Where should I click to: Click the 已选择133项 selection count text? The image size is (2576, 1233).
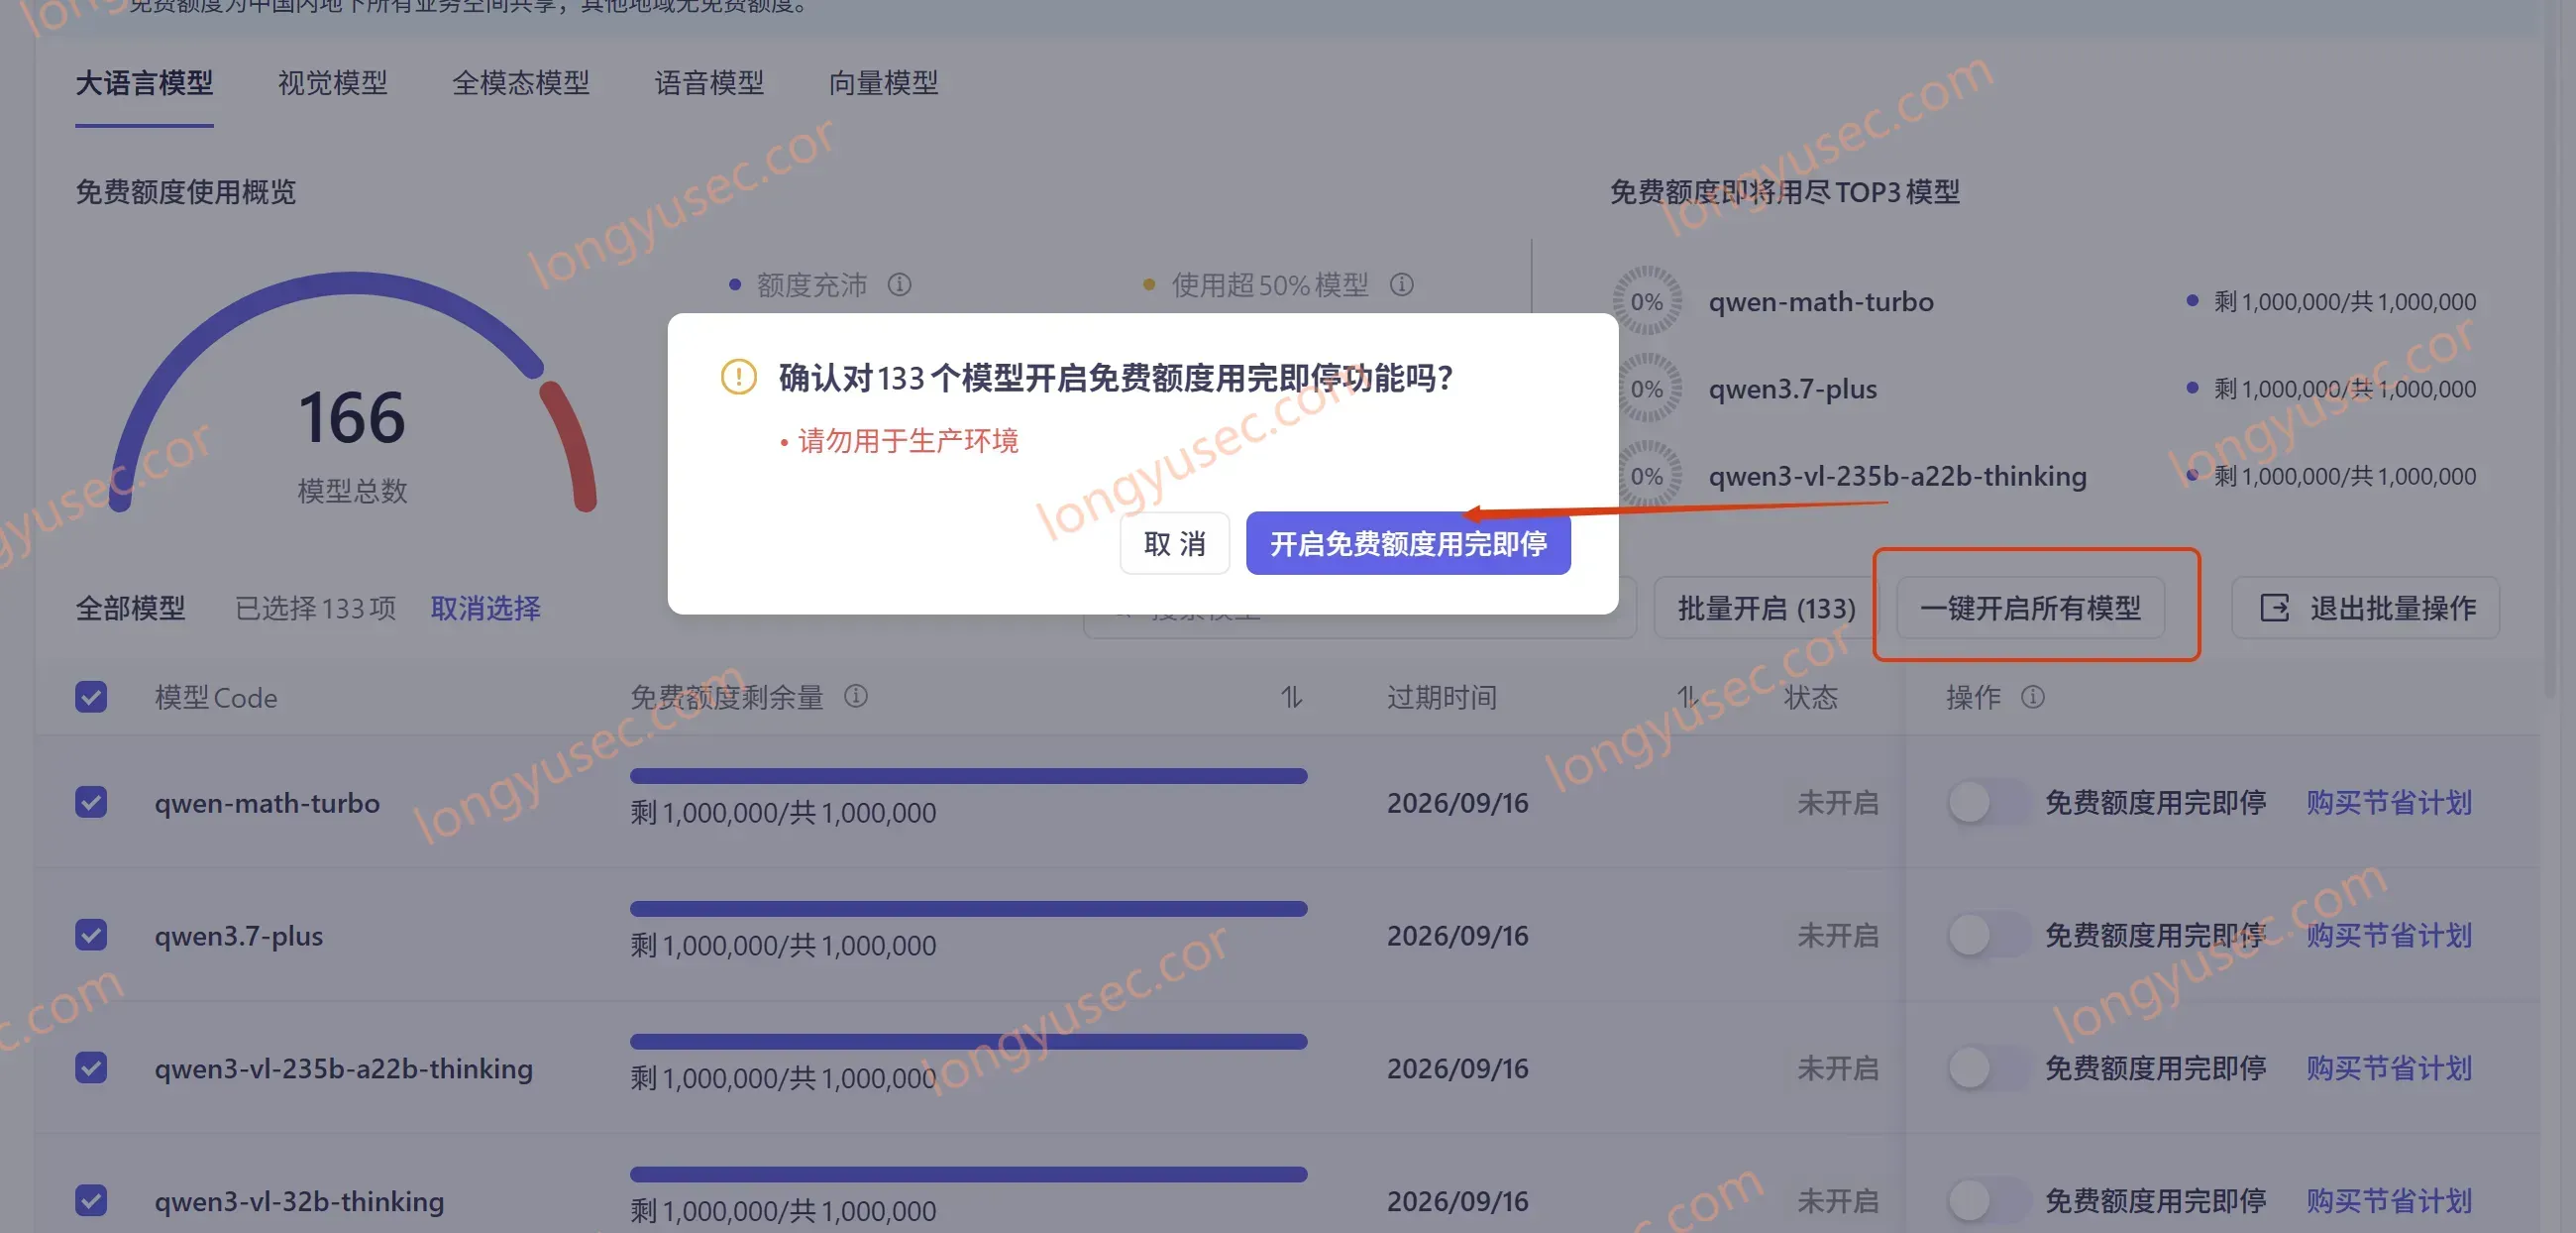click(315, 608)
